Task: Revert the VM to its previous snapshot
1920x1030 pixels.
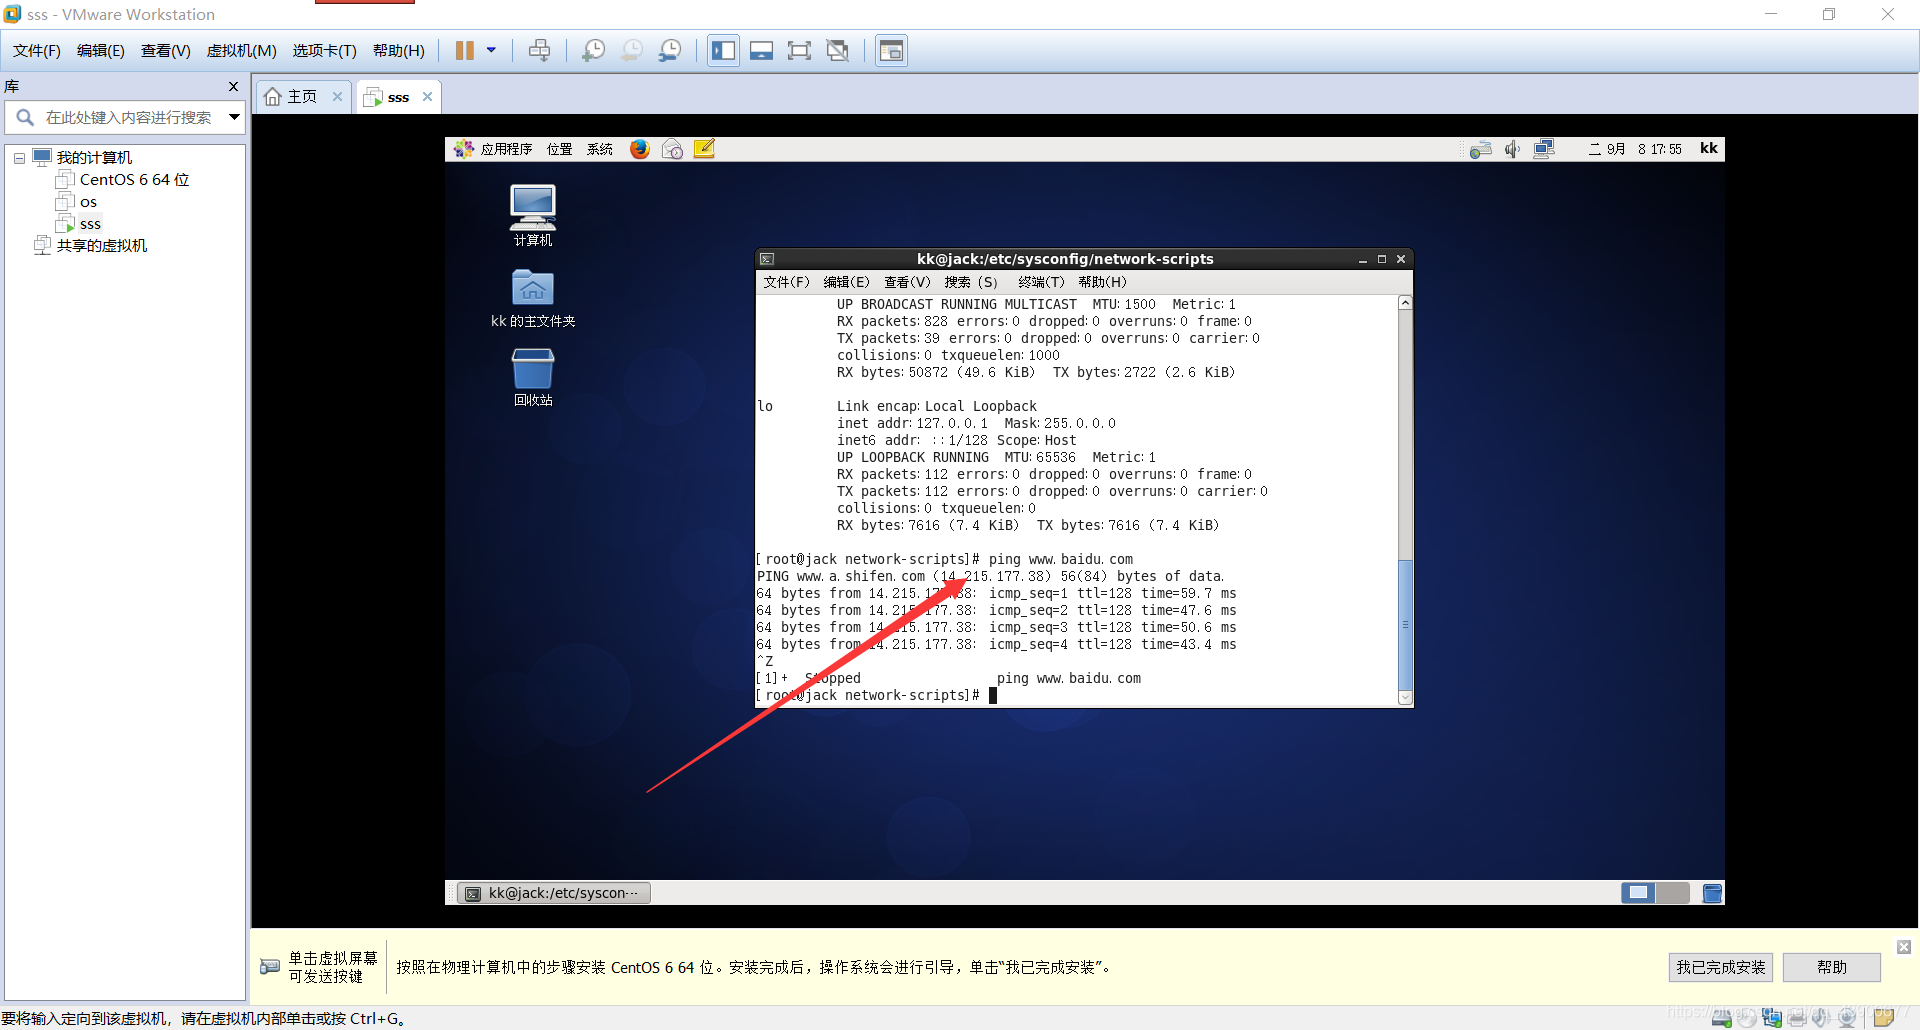Action: click(632, 51)
